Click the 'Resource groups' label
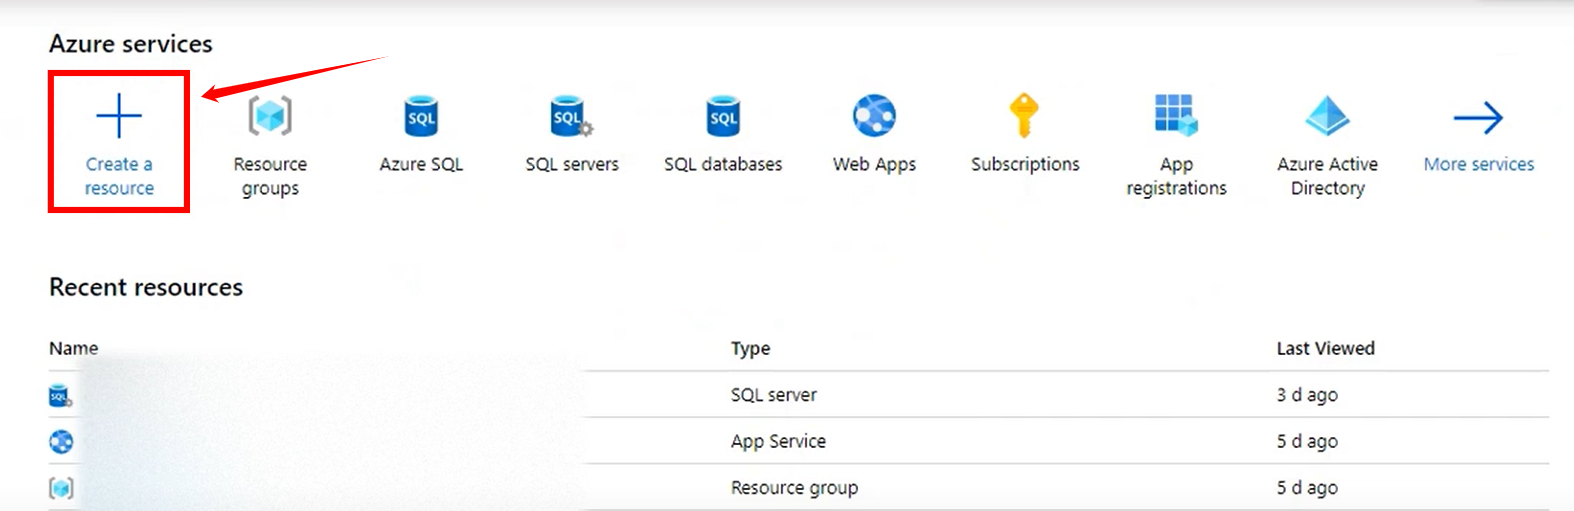Image resolution: width=1574 pixels, height=511 pixels. click(x=270, y=176)
